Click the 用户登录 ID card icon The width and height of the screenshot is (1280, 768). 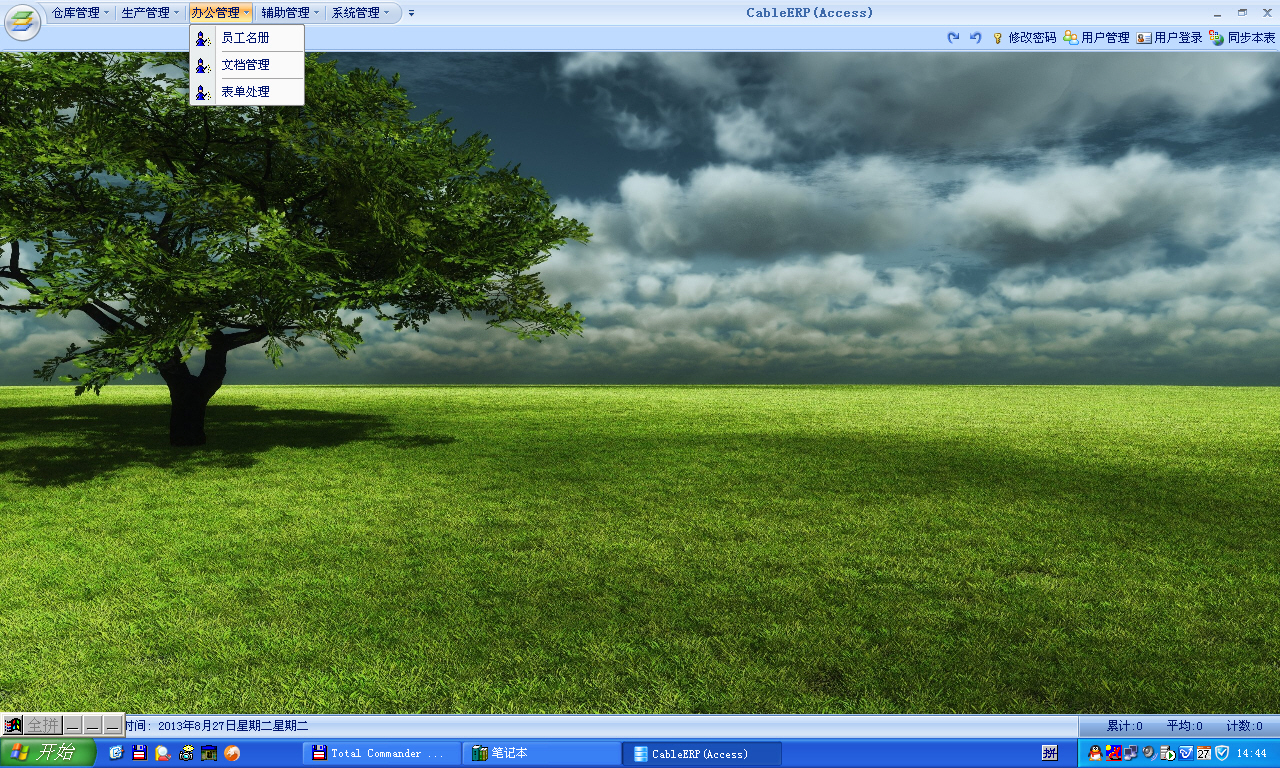coord(1144,38)
